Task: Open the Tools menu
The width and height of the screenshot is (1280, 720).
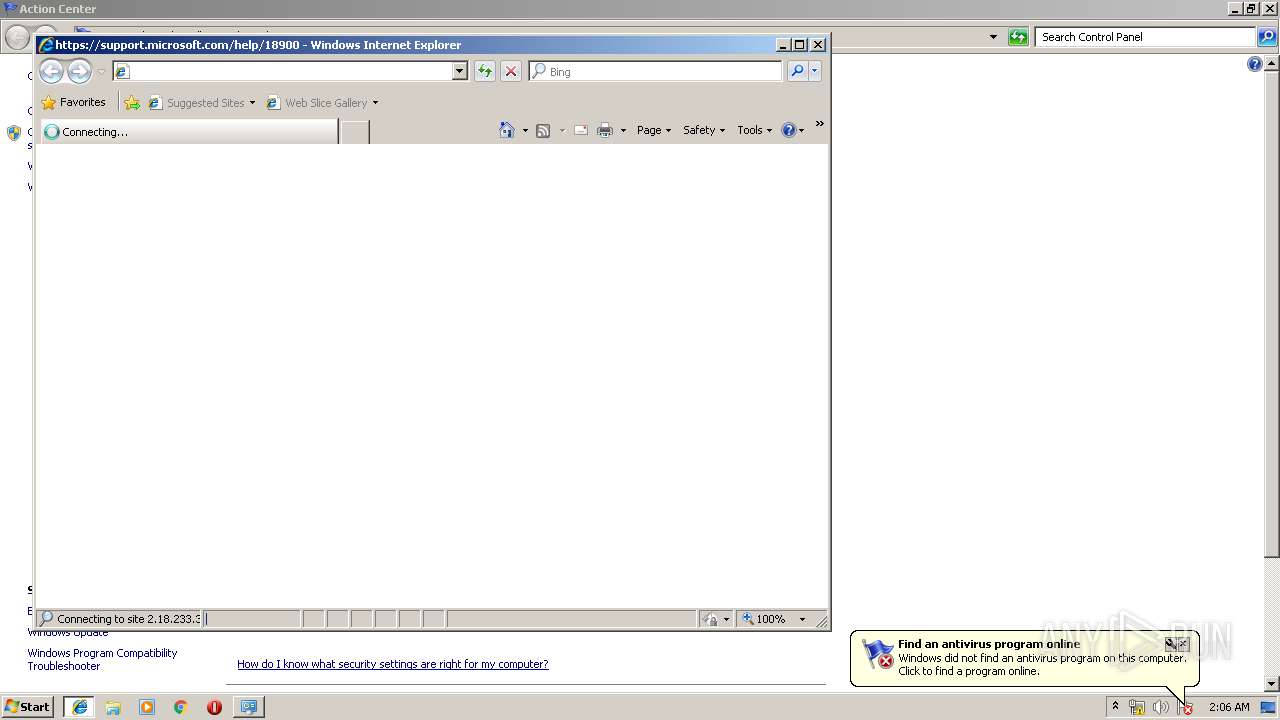Action: (x=755, y=130)
